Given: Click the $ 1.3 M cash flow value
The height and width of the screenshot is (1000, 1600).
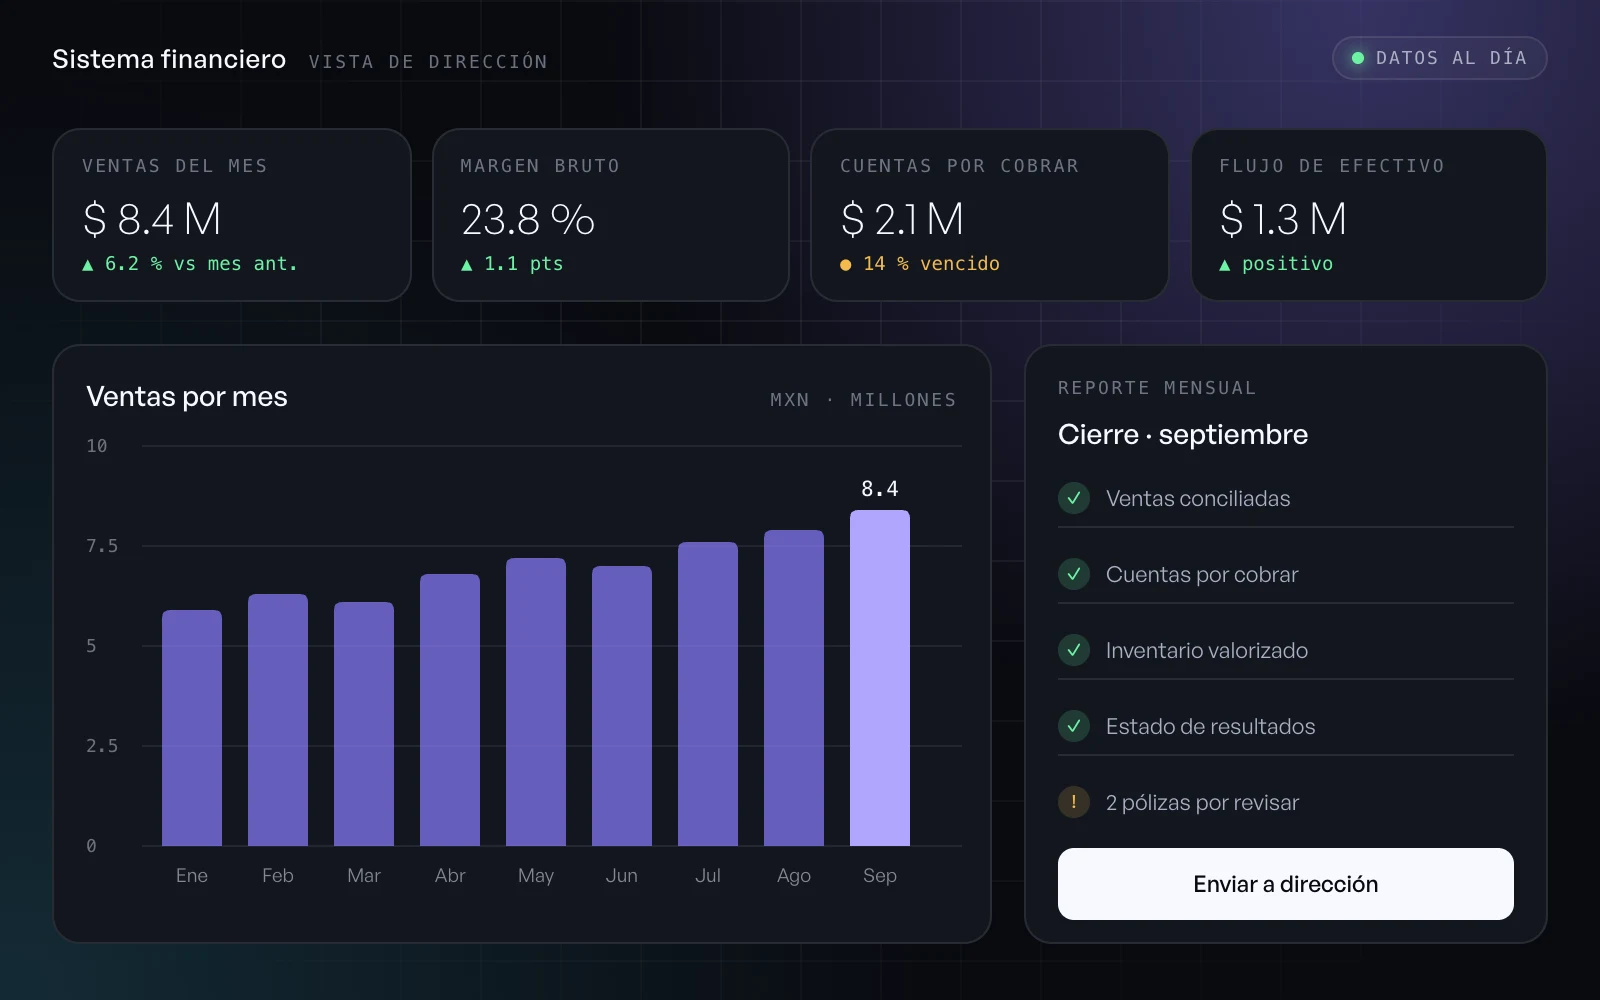Looking at the screenshot, I should click(x=1283, y=219).
